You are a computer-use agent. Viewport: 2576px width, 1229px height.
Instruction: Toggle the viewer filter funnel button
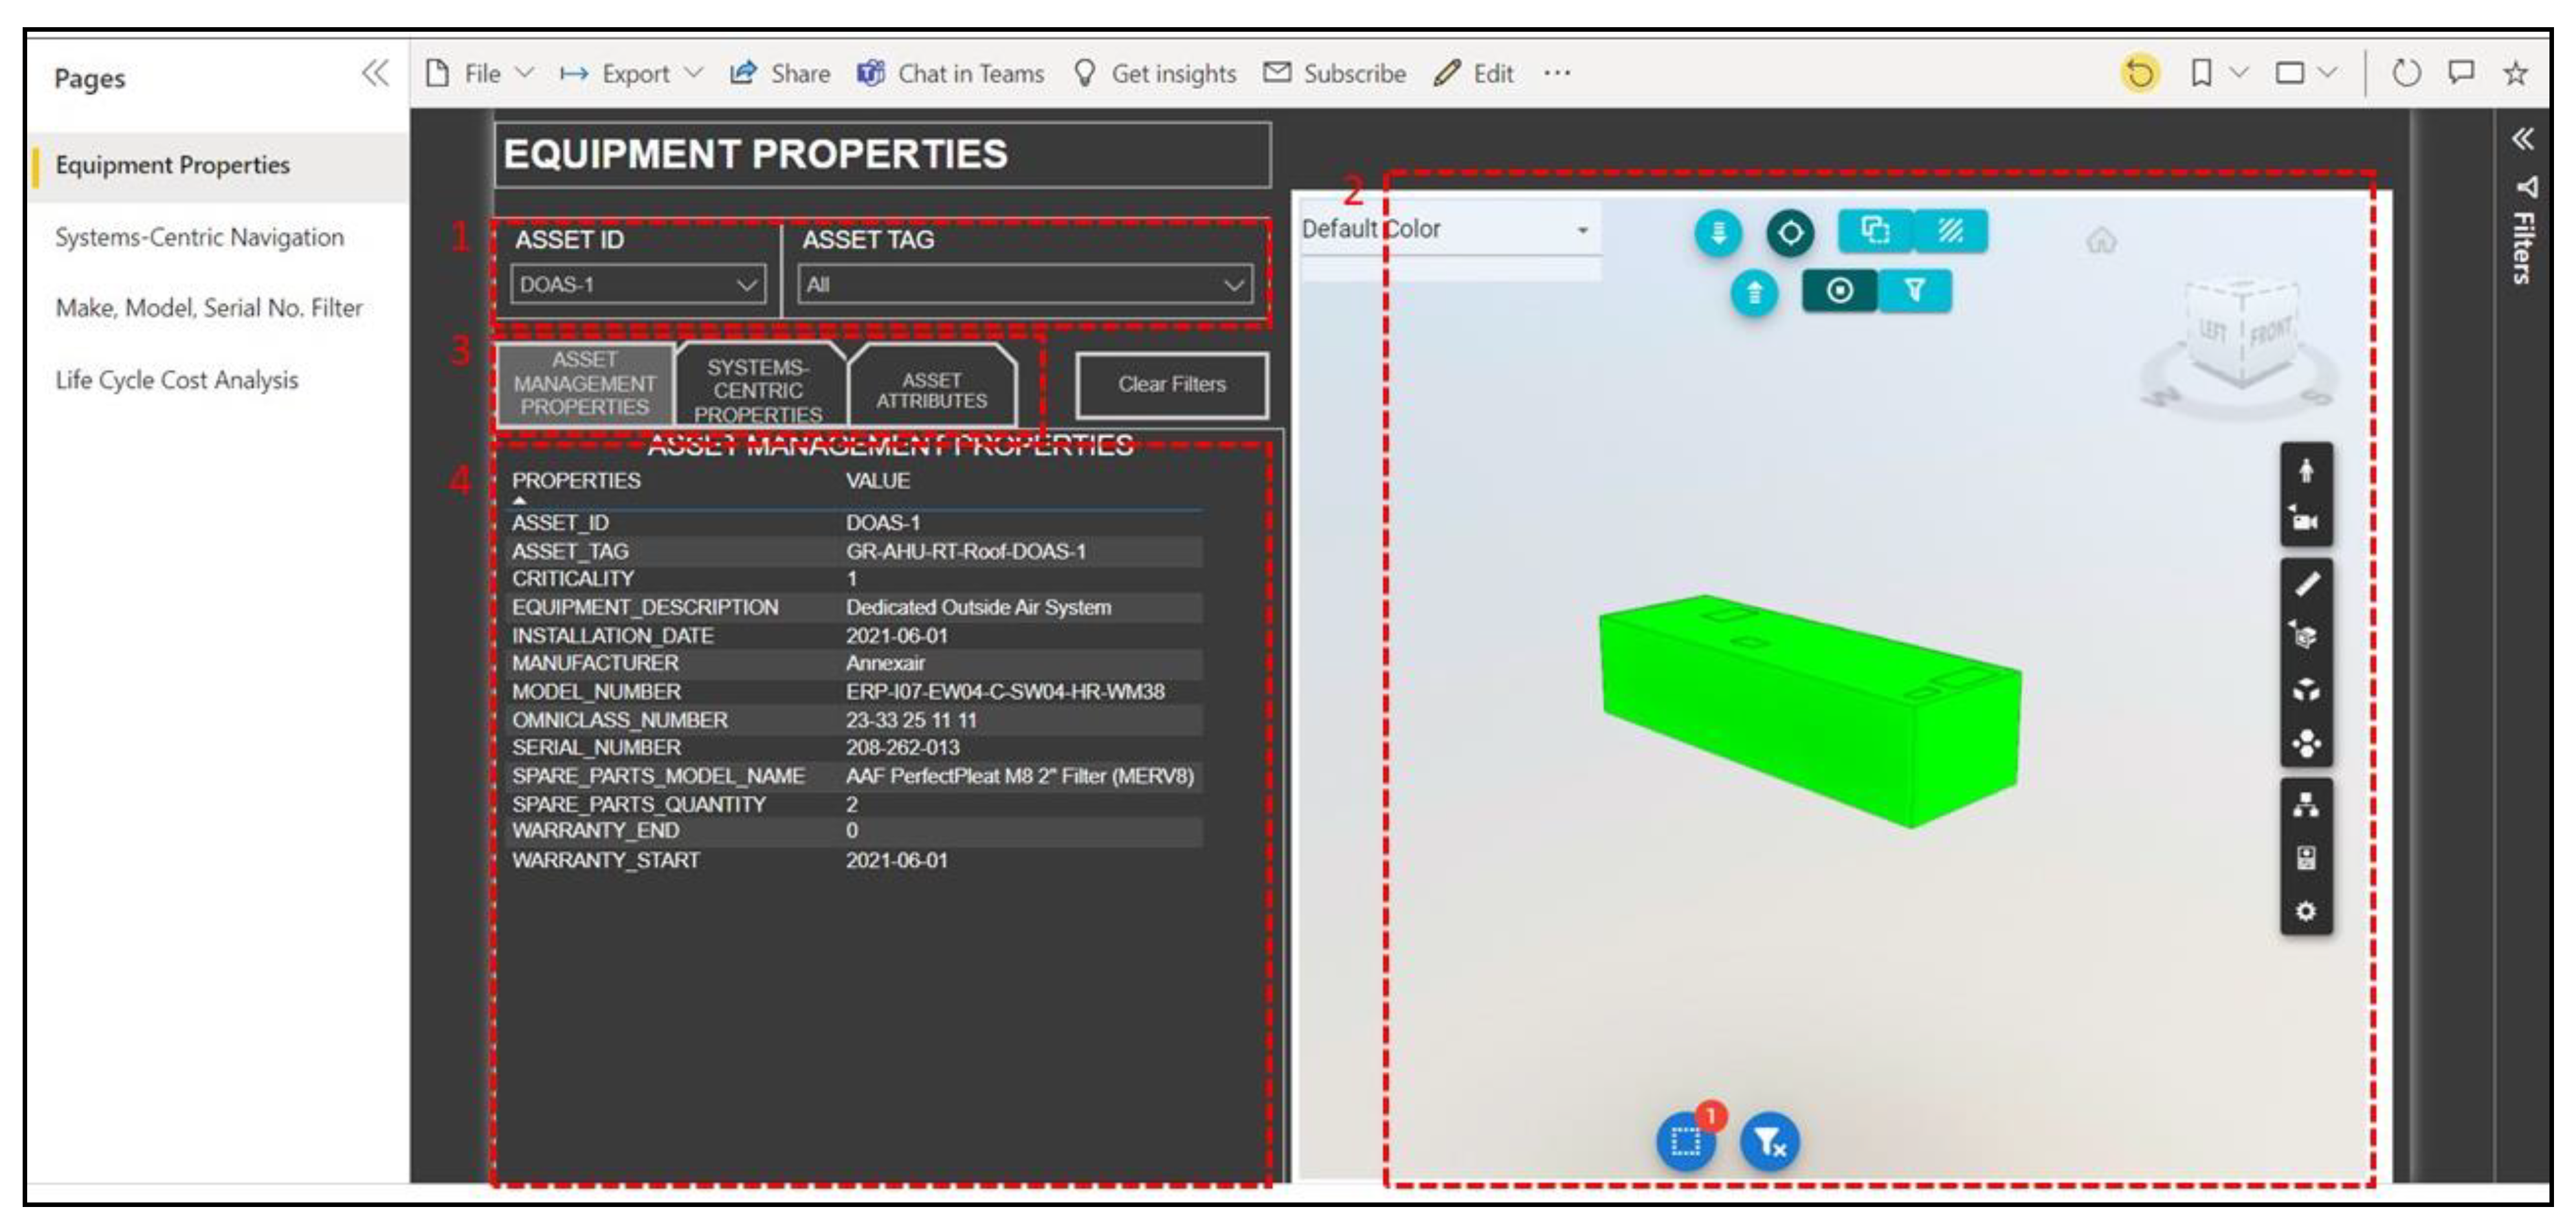tap(1914, 291)
